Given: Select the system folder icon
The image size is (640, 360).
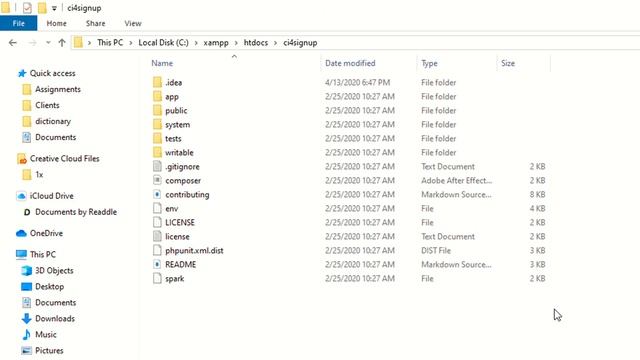Looking at the screenshot, I should [x=158, y=124].
